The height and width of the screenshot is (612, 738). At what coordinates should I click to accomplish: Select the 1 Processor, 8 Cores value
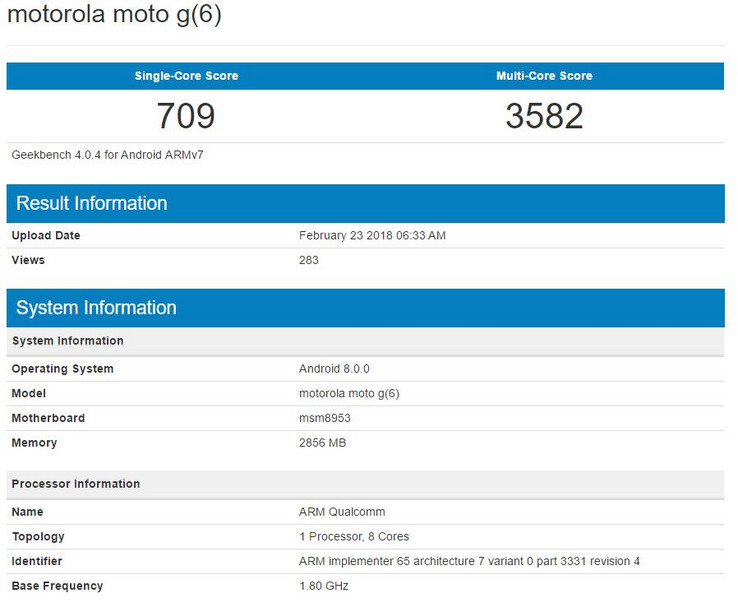pos(354,537)
